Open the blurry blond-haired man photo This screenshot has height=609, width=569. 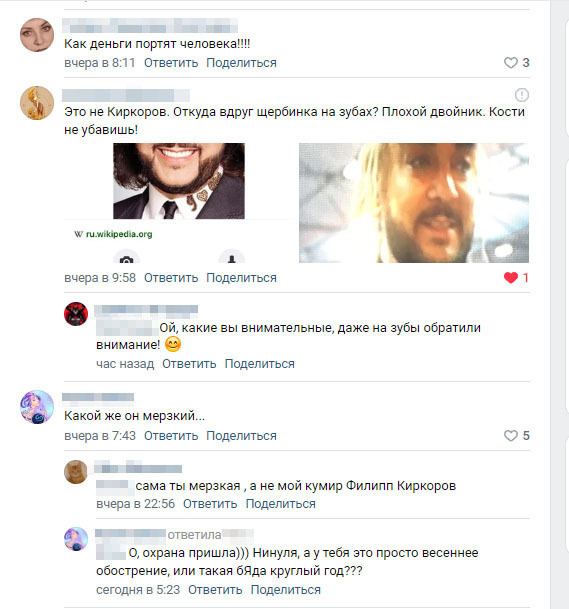(414, 203)
